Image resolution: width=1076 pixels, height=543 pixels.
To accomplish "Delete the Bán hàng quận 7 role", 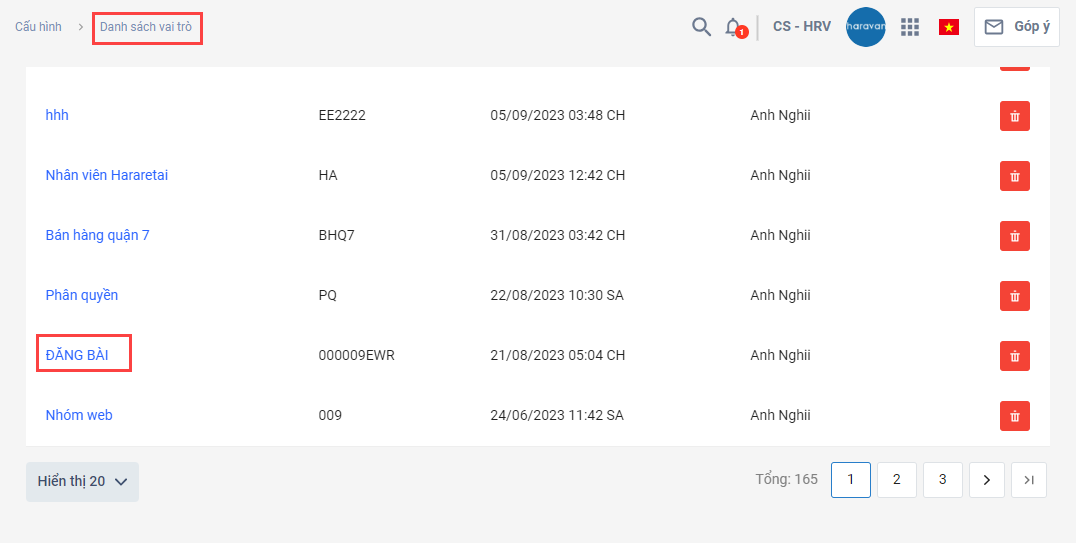I will (1014, 236).
